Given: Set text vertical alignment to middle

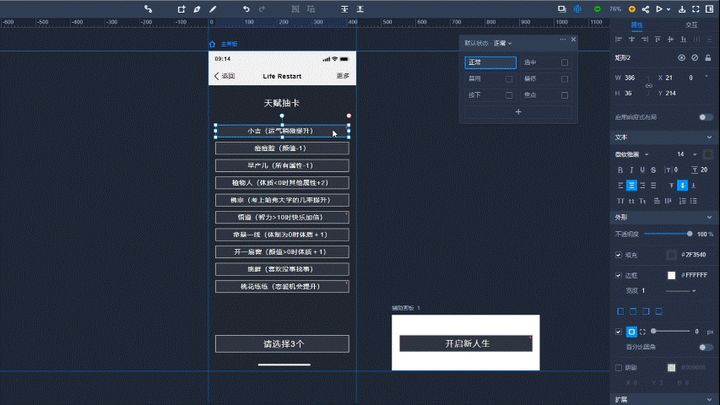Looking at the screenshot, I should 682,186.
